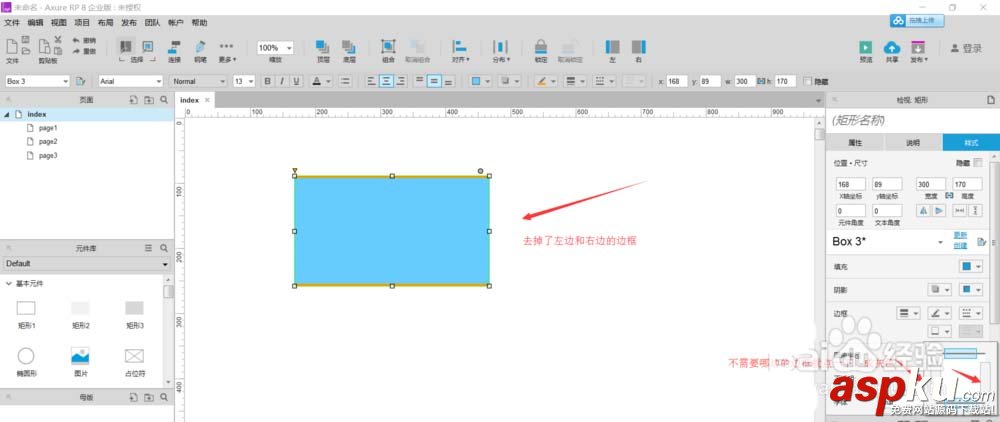Image resolution: width=1000 pixels, height=422 pixels.
Task: Open the 发布 menu in menu bar
Action: (129, 23)
